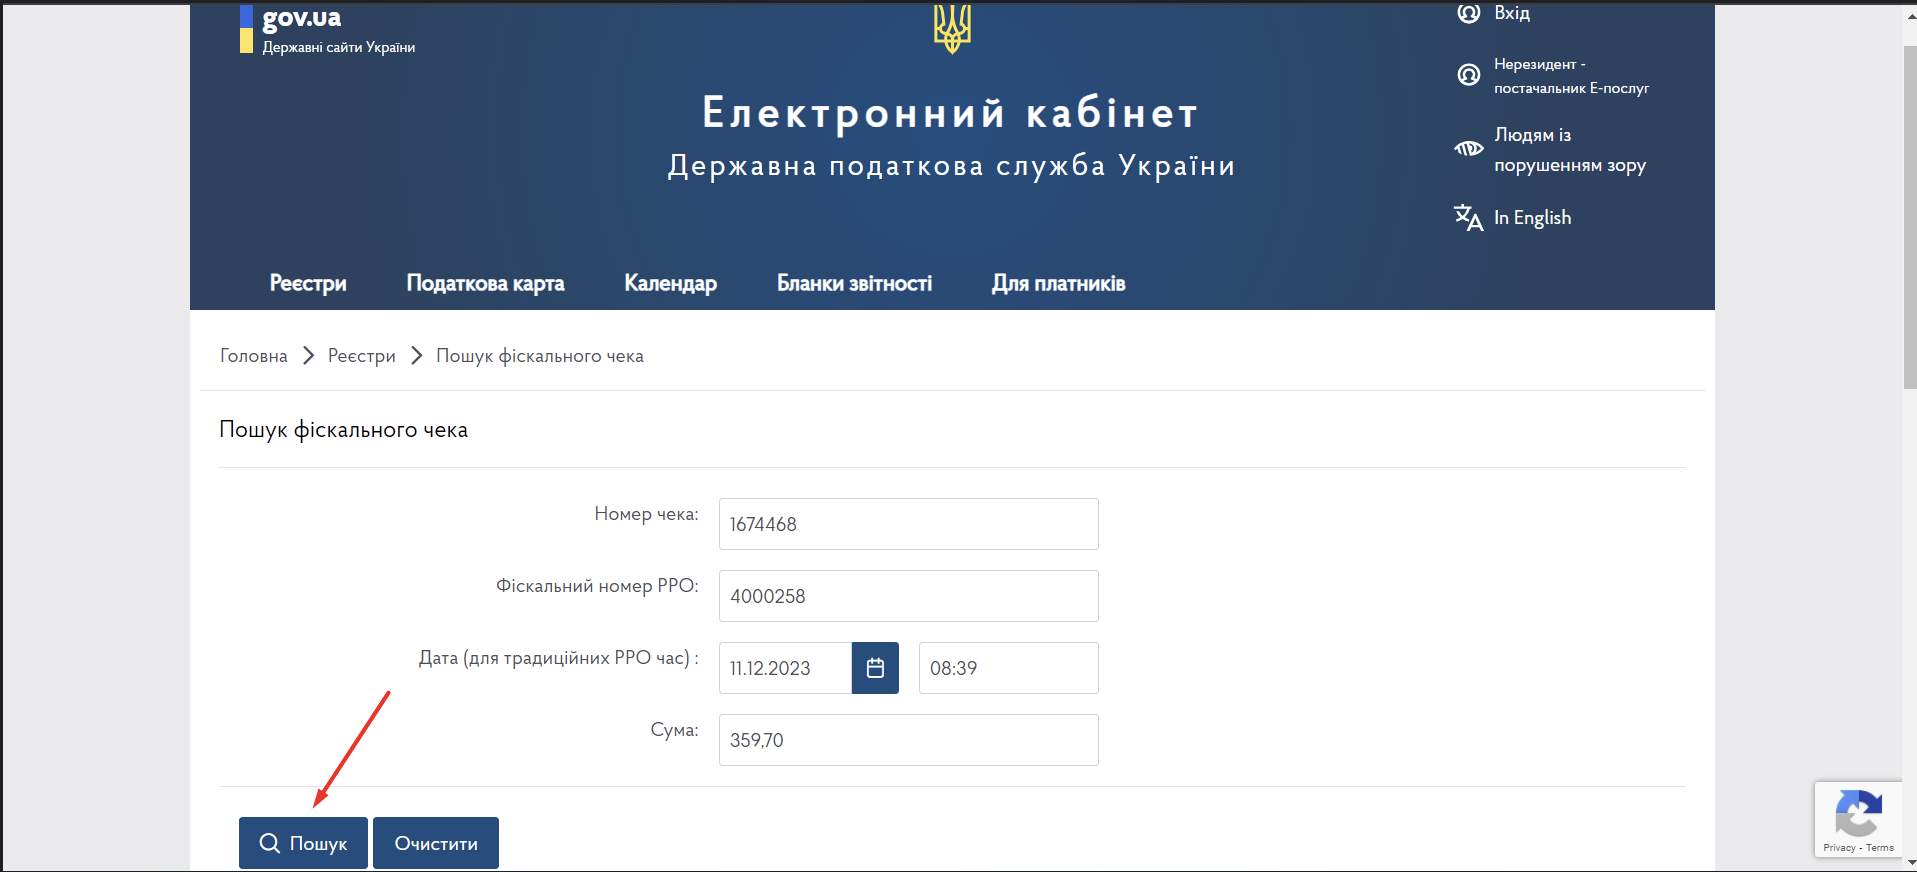
Task: Open the Календар menu item
Action: [670, 284]
